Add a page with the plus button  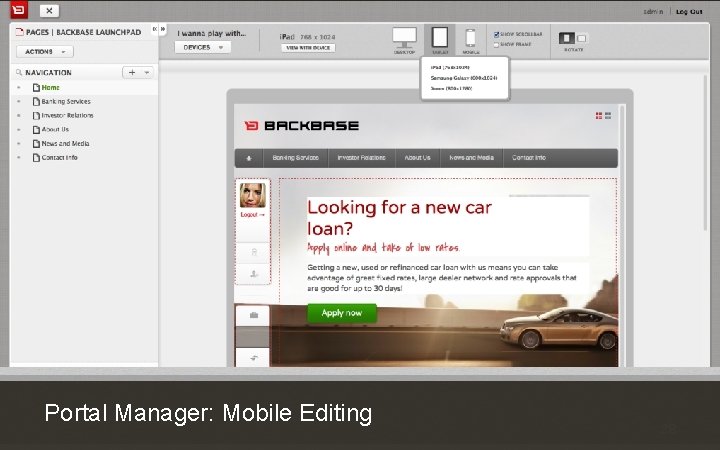pos(132,73)
